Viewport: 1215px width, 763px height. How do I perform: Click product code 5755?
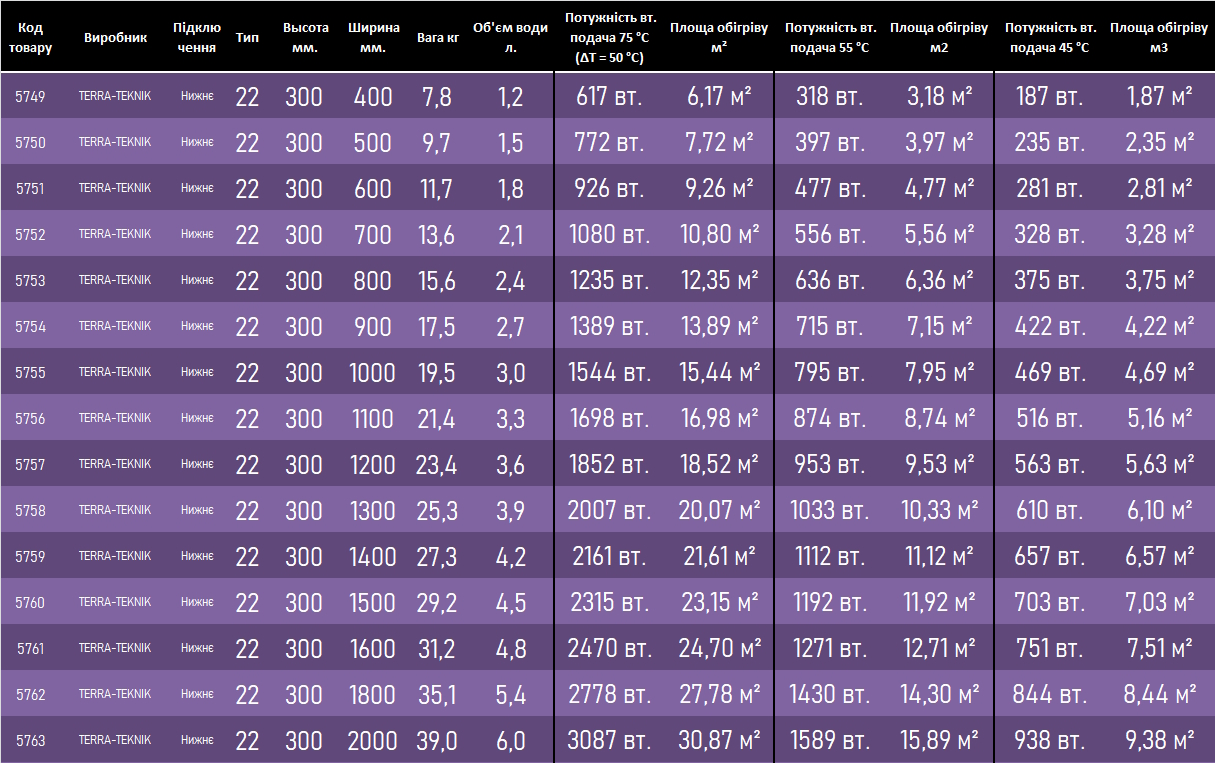[30, 373]
